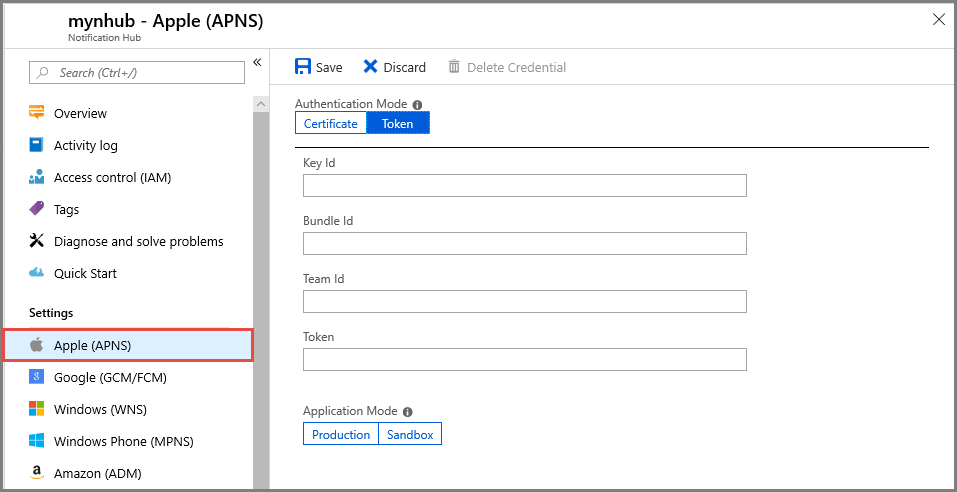Switch authentication mode to Certificate
957x492 pixels.
331,123
